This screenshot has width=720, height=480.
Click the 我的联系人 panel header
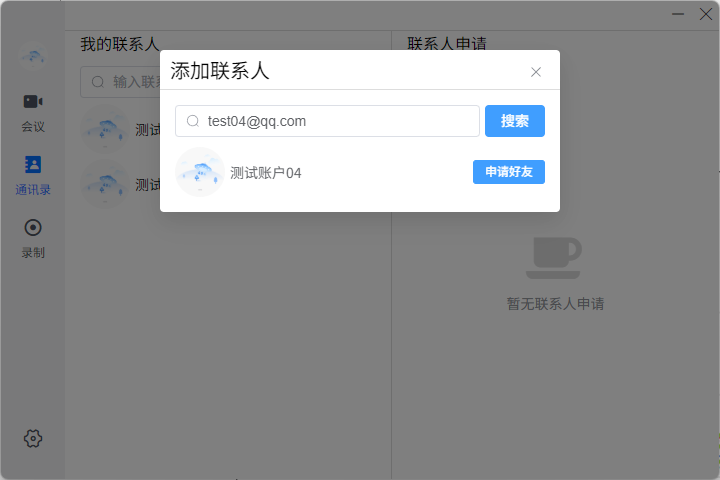coord(119,44)
